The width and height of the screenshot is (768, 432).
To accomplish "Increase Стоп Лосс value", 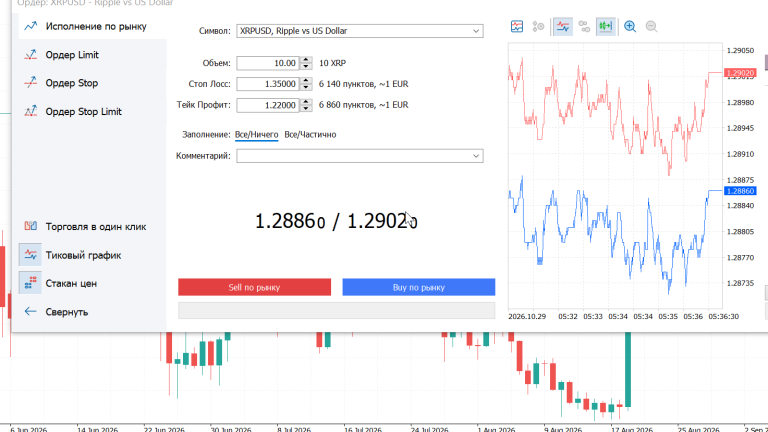I will (306, 81).
